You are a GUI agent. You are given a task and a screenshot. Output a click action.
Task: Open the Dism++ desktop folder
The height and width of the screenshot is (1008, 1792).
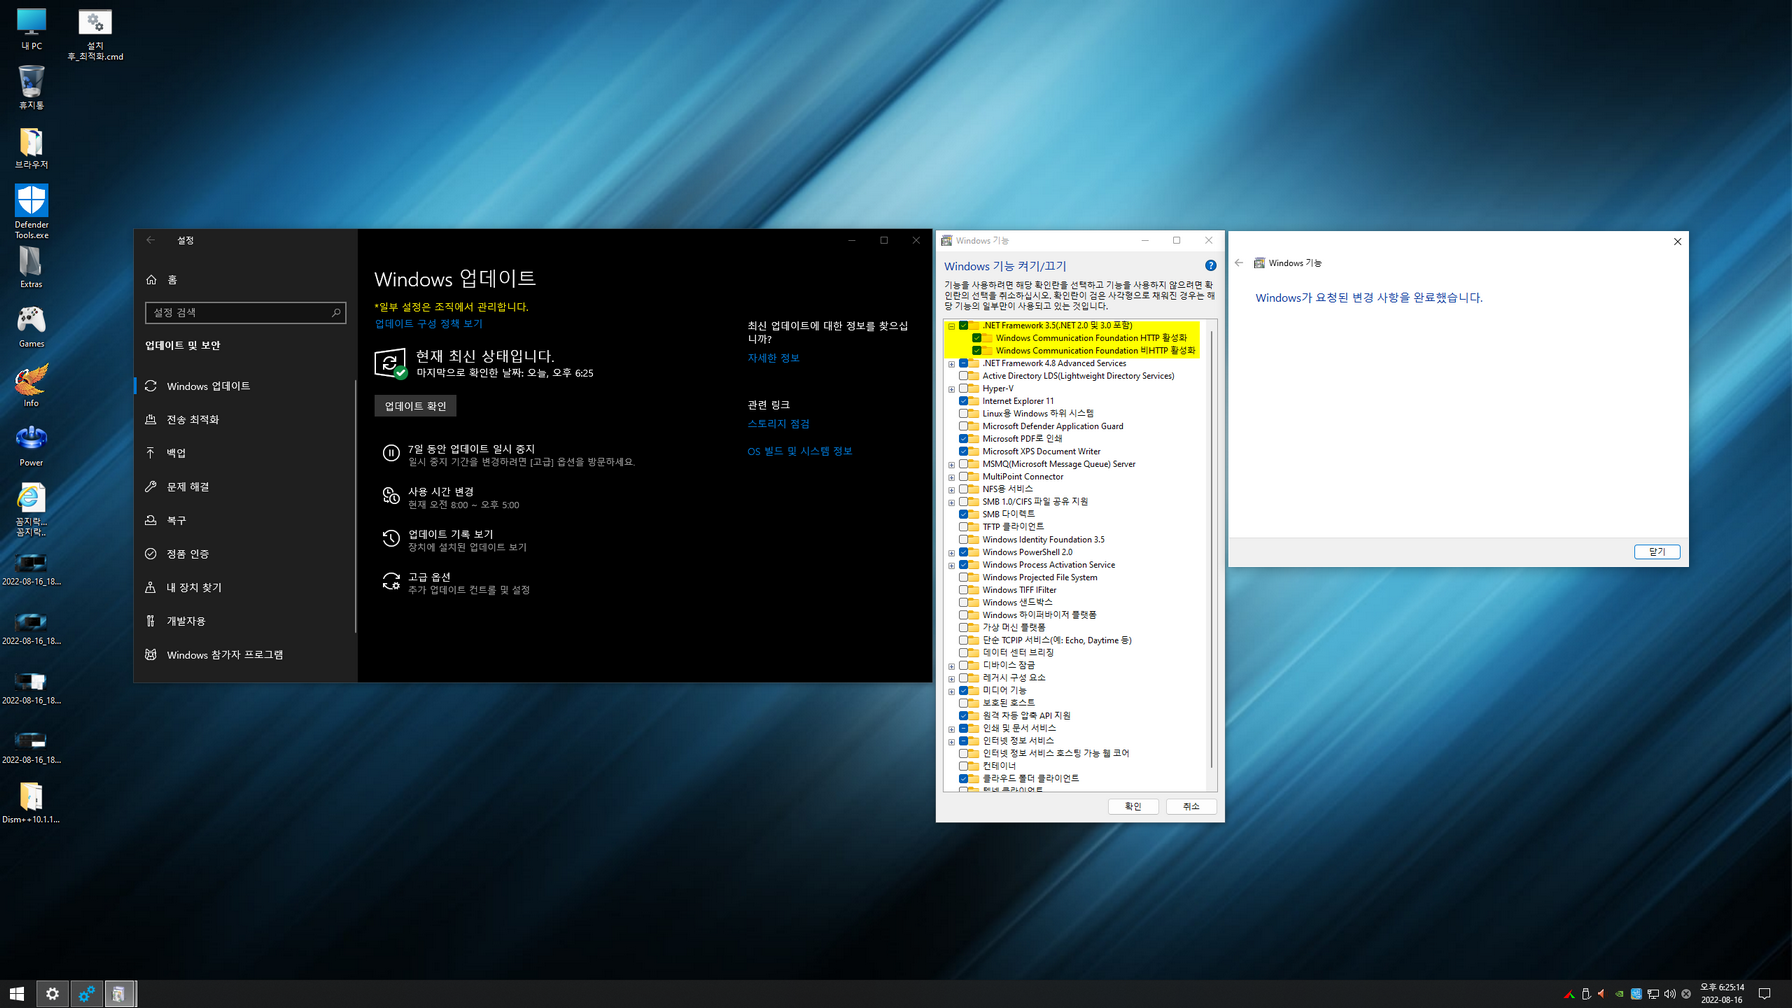31,803
